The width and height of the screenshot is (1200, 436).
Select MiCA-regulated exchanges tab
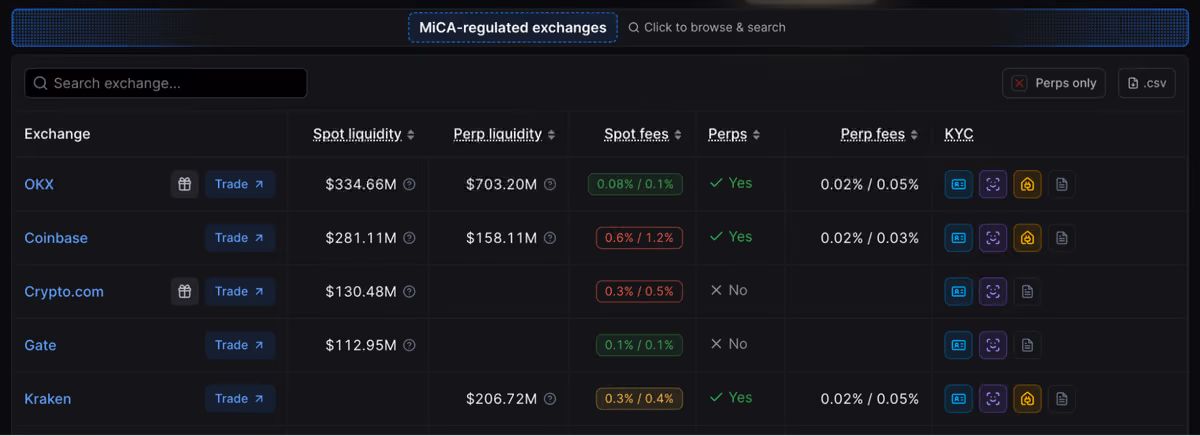tap(513, 28)
